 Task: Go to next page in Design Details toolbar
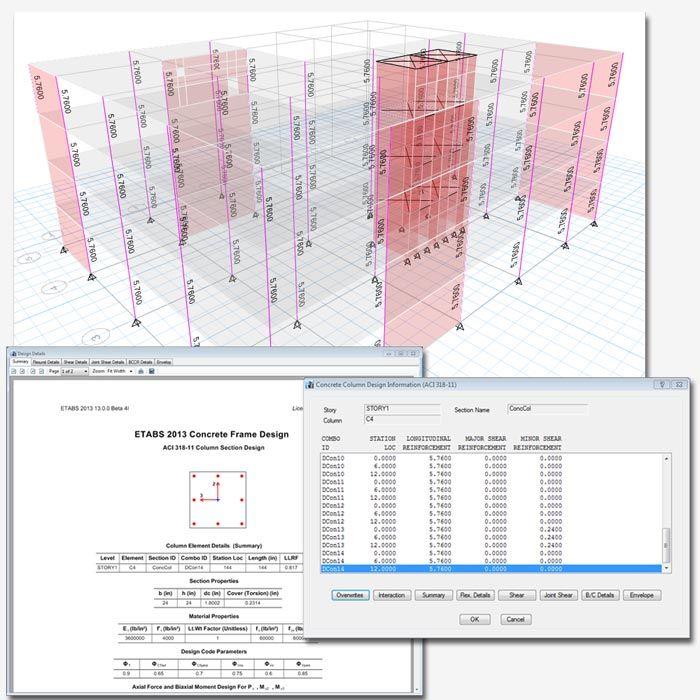[x=33, y=371]
